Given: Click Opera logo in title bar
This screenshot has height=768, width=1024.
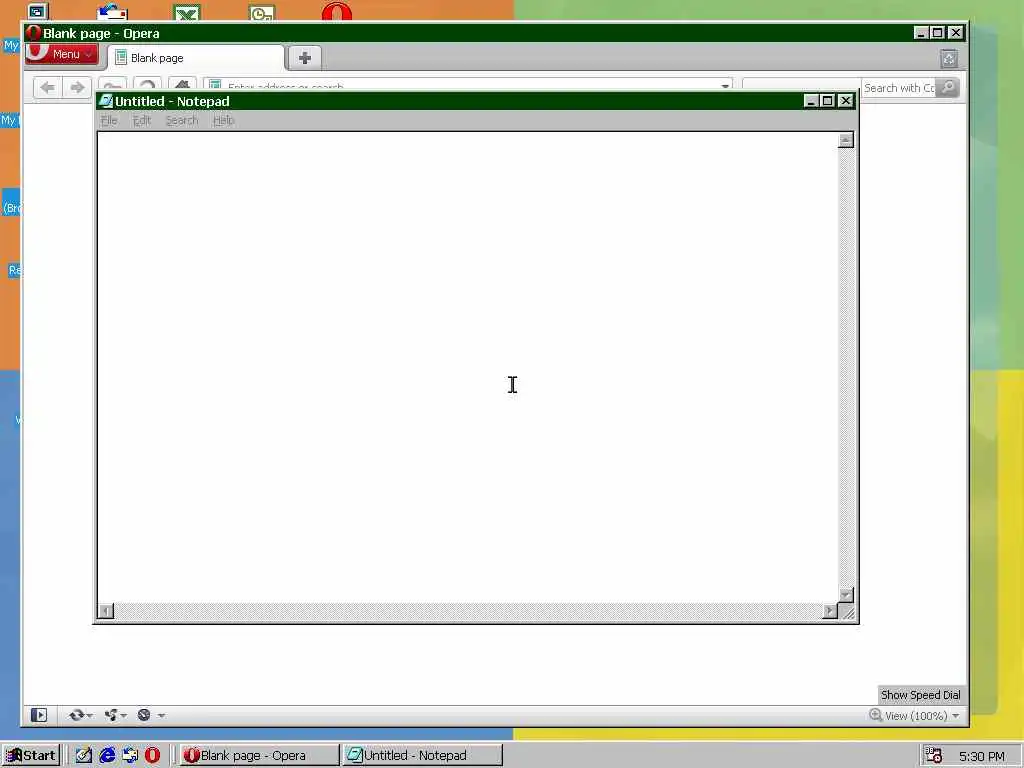Looking at the screenshot, I should coord(33,33).
